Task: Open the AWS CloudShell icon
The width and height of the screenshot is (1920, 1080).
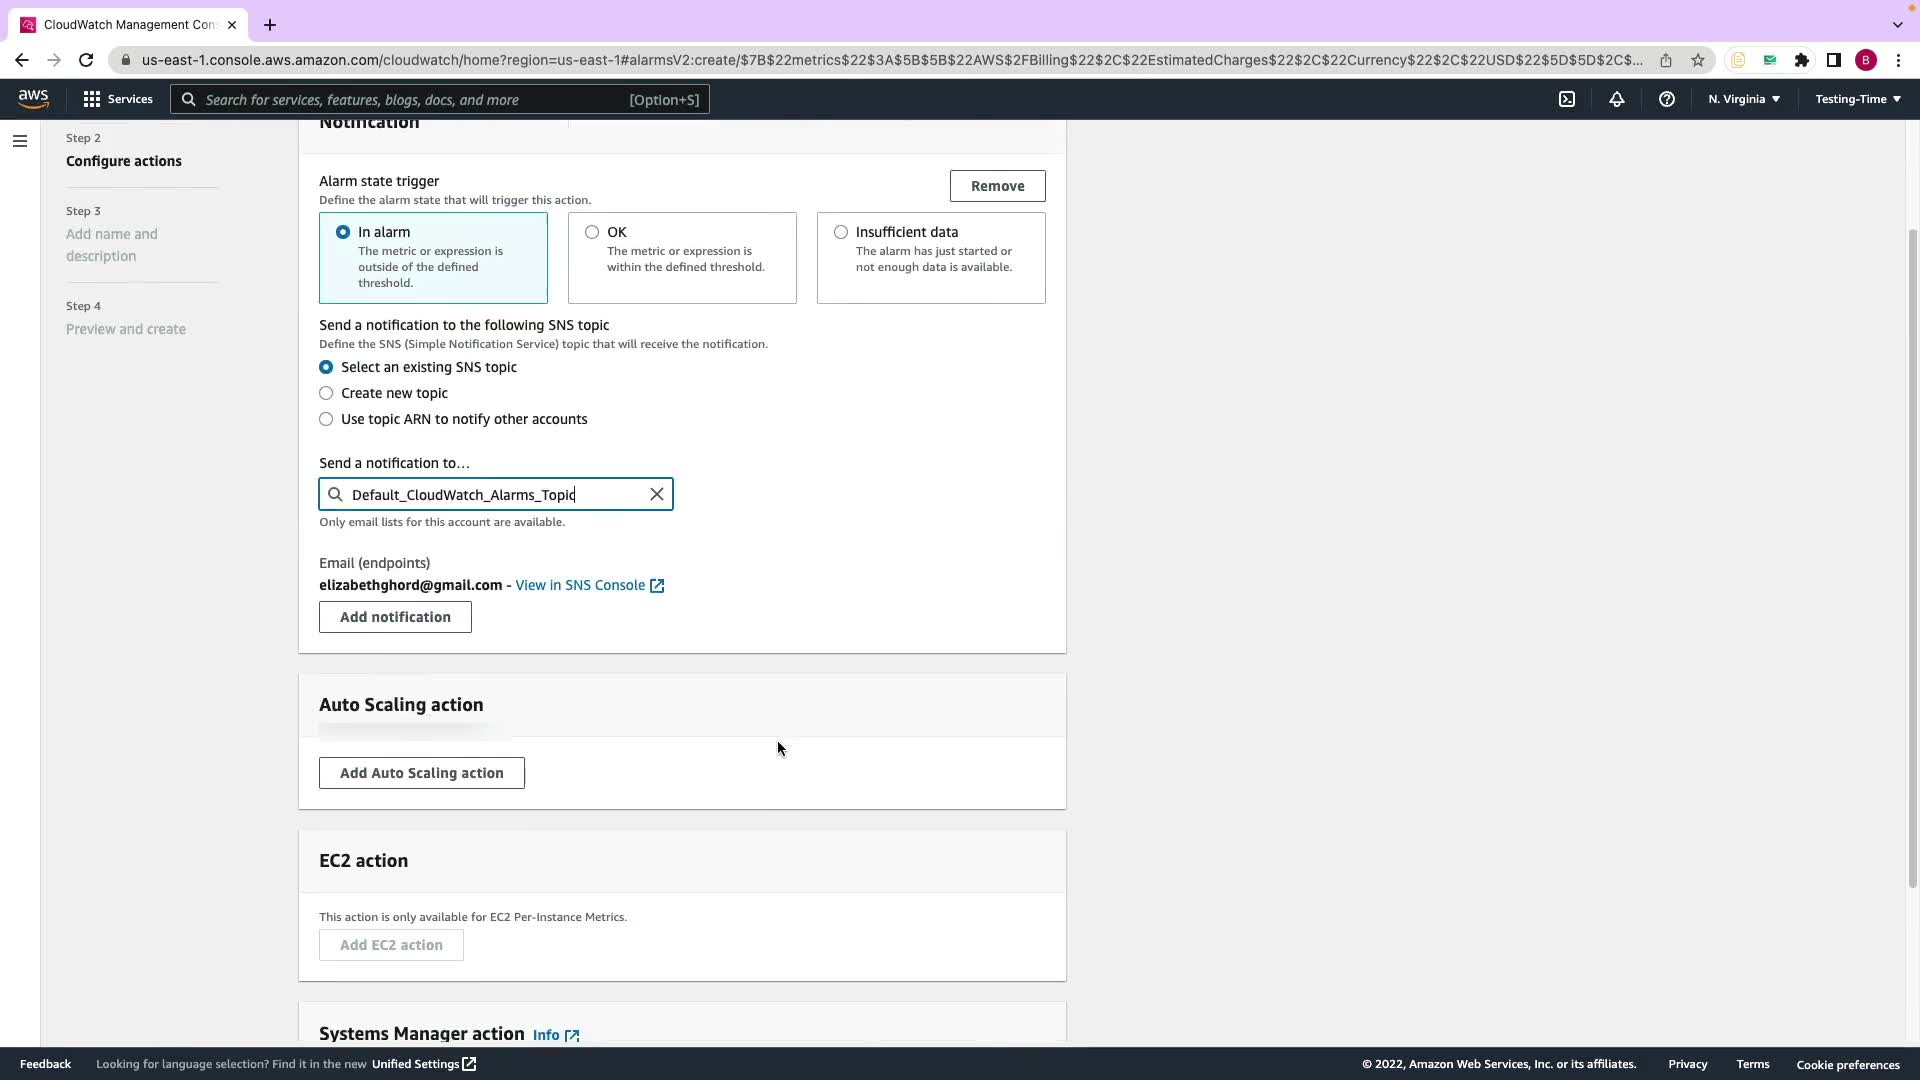Action: point(1567,99)
